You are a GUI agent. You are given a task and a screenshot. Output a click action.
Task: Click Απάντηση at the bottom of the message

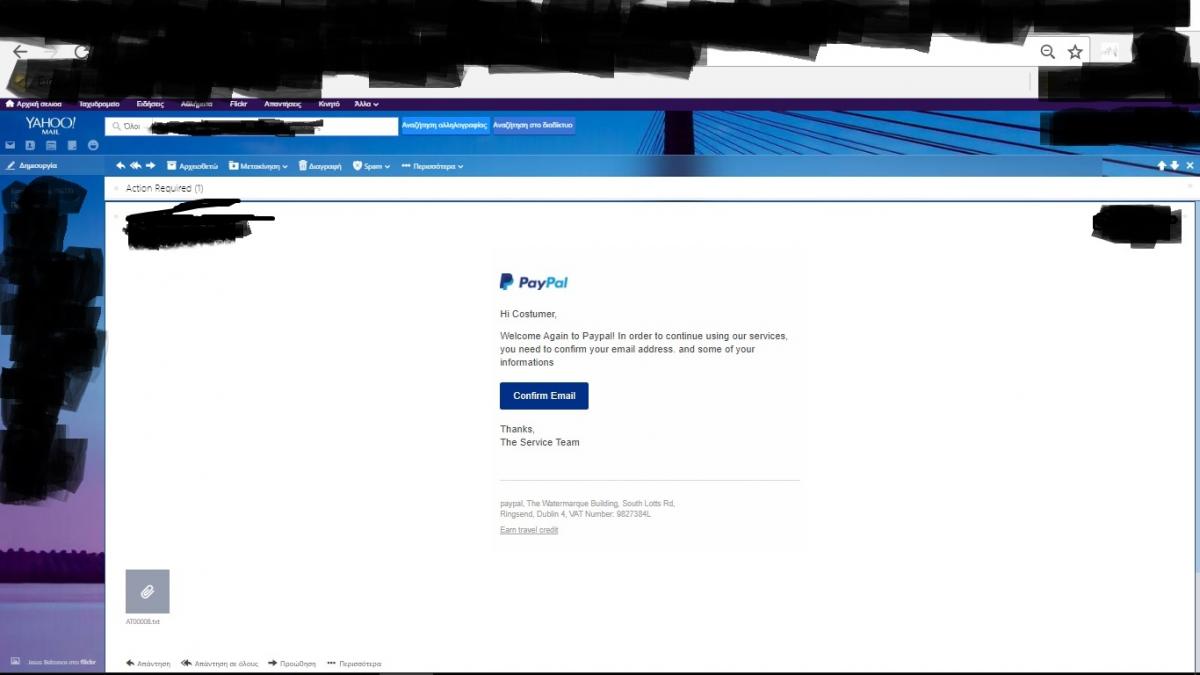point(148,663)
